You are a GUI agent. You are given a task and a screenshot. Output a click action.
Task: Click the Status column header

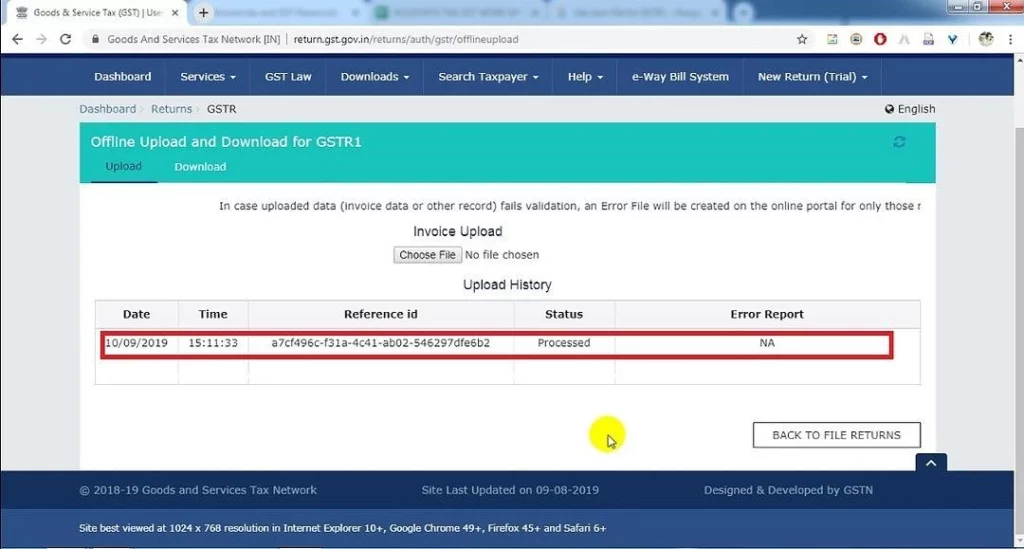[x=564, y=314]
